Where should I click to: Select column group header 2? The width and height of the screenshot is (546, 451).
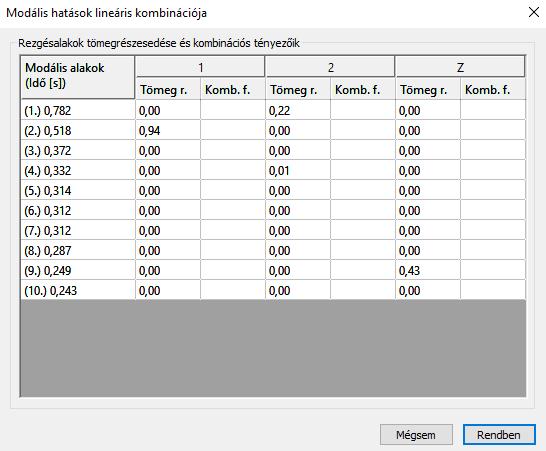[x=330, y=67]
